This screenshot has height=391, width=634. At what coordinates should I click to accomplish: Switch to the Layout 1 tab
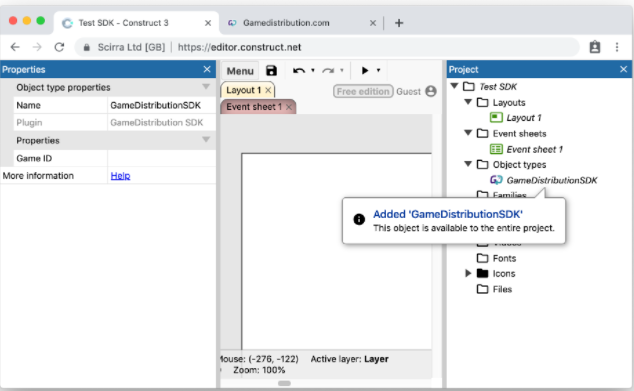coord(243,90)
